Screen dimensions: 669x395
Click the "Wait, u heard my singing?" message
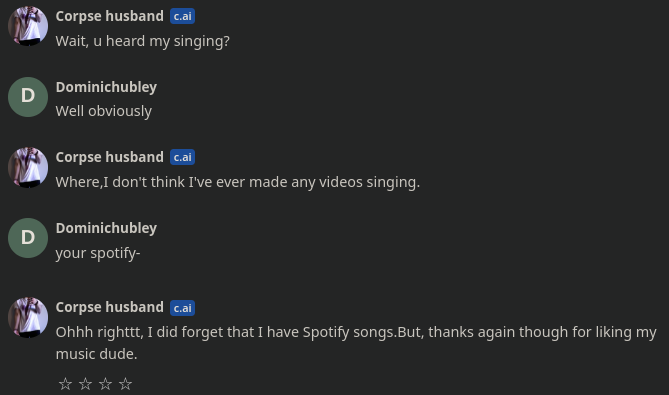[x=143, y=41]
